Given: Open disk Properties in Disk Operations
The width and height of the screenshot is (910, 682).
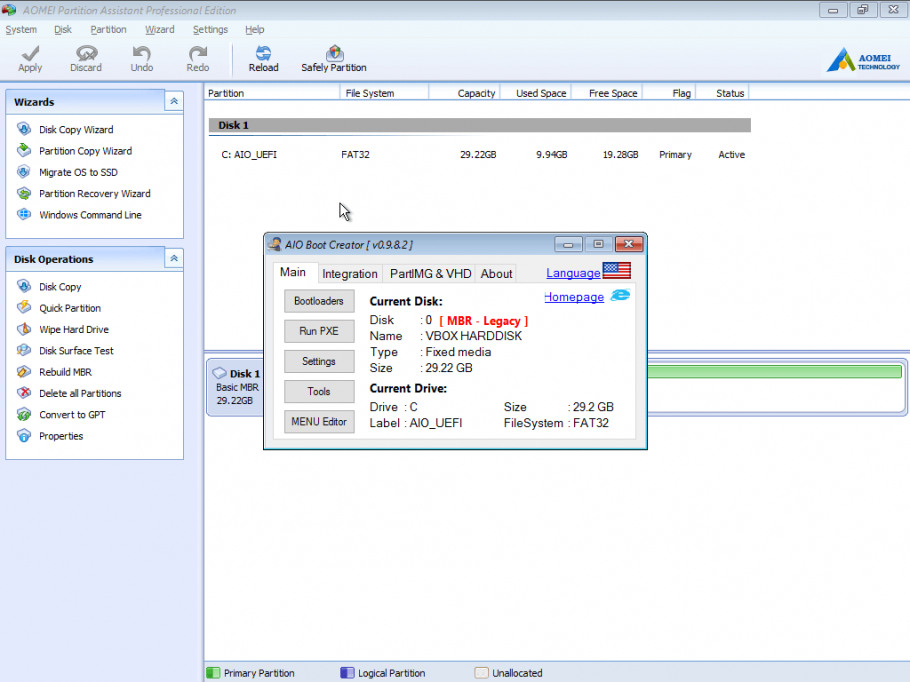Looking at the screenshot, I should coord(61,436).
